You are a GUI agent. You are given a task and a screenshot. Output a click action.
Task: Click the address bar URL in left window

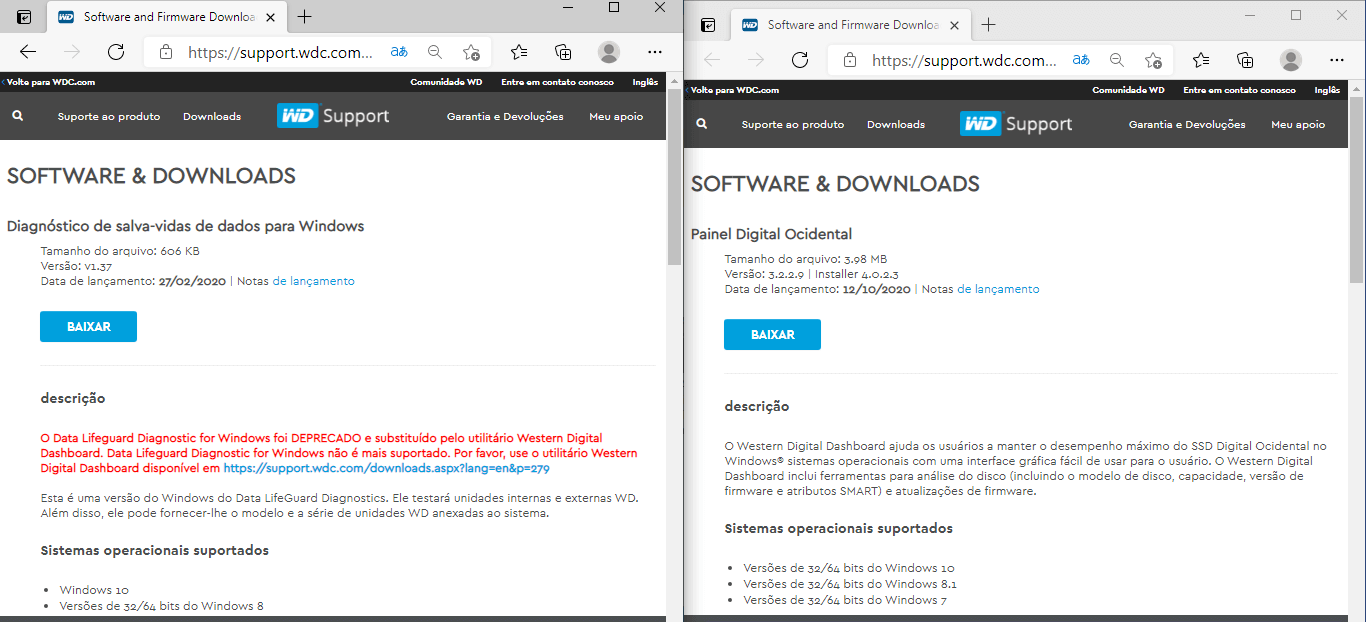[x=281, y=53]
